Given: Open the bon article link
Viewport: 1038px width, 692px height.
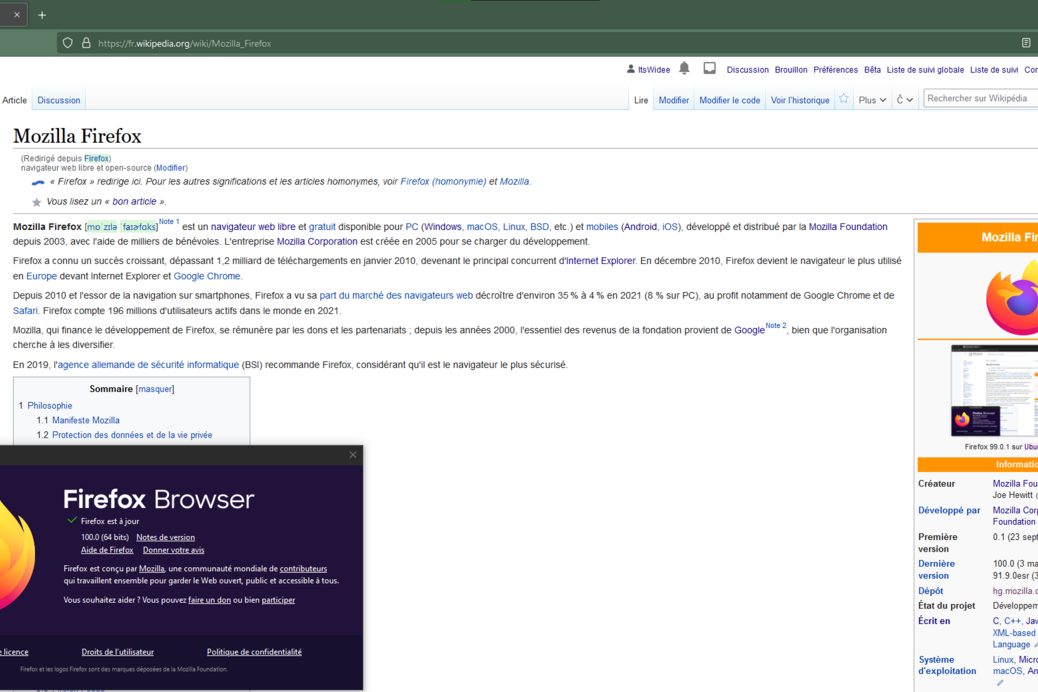Looking at the screenshot, I should tap(134, 201).
